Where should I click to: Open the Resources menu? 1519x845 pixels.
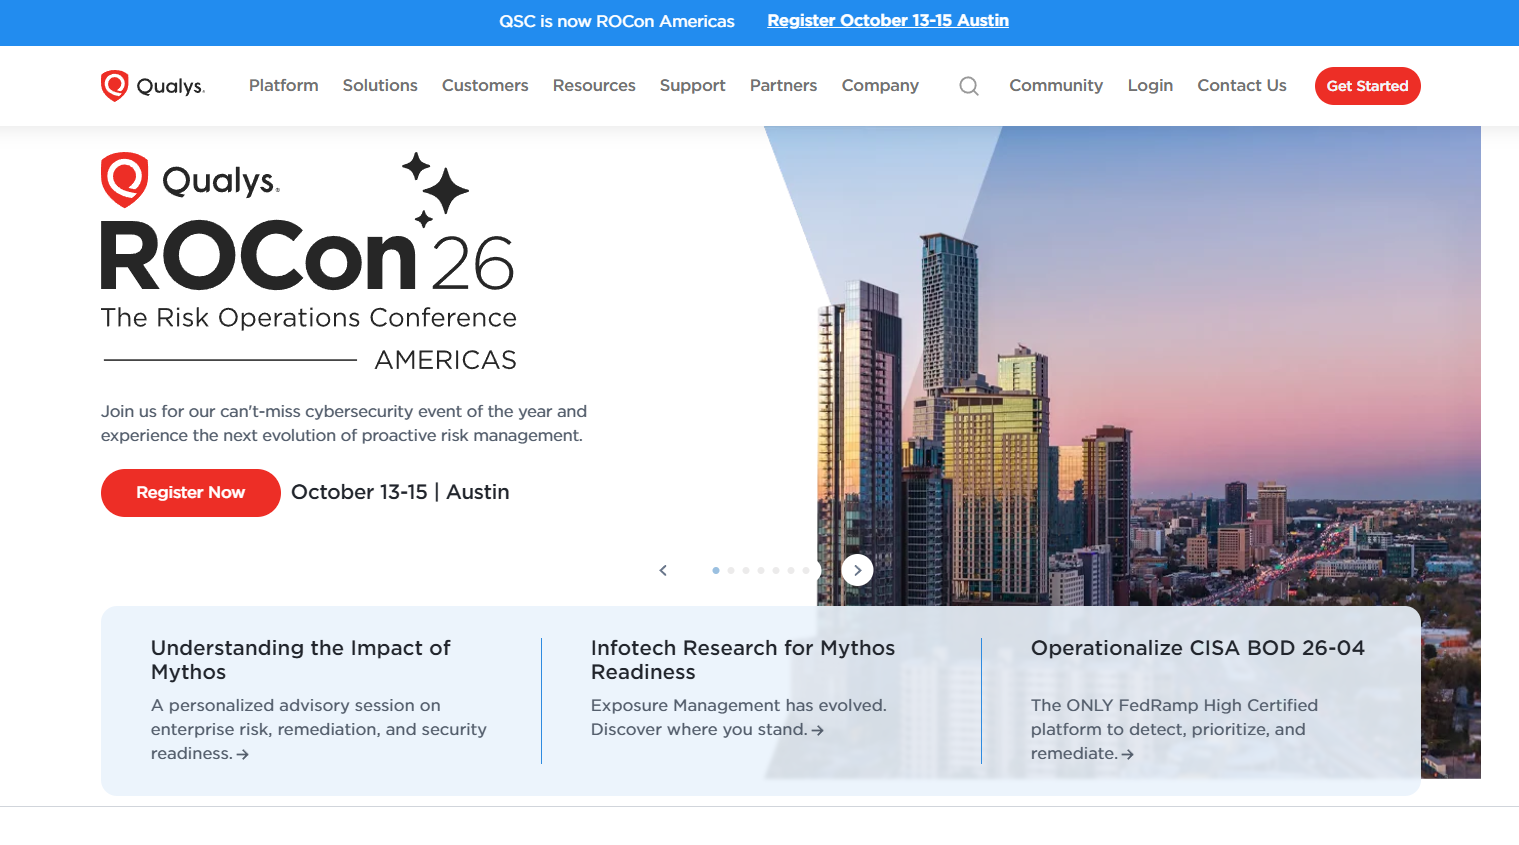click(x=594, y=86)
